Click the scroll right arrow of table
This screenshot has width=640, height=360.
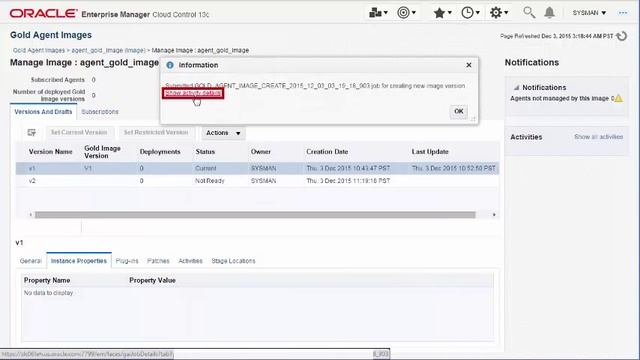click(494, 215)
